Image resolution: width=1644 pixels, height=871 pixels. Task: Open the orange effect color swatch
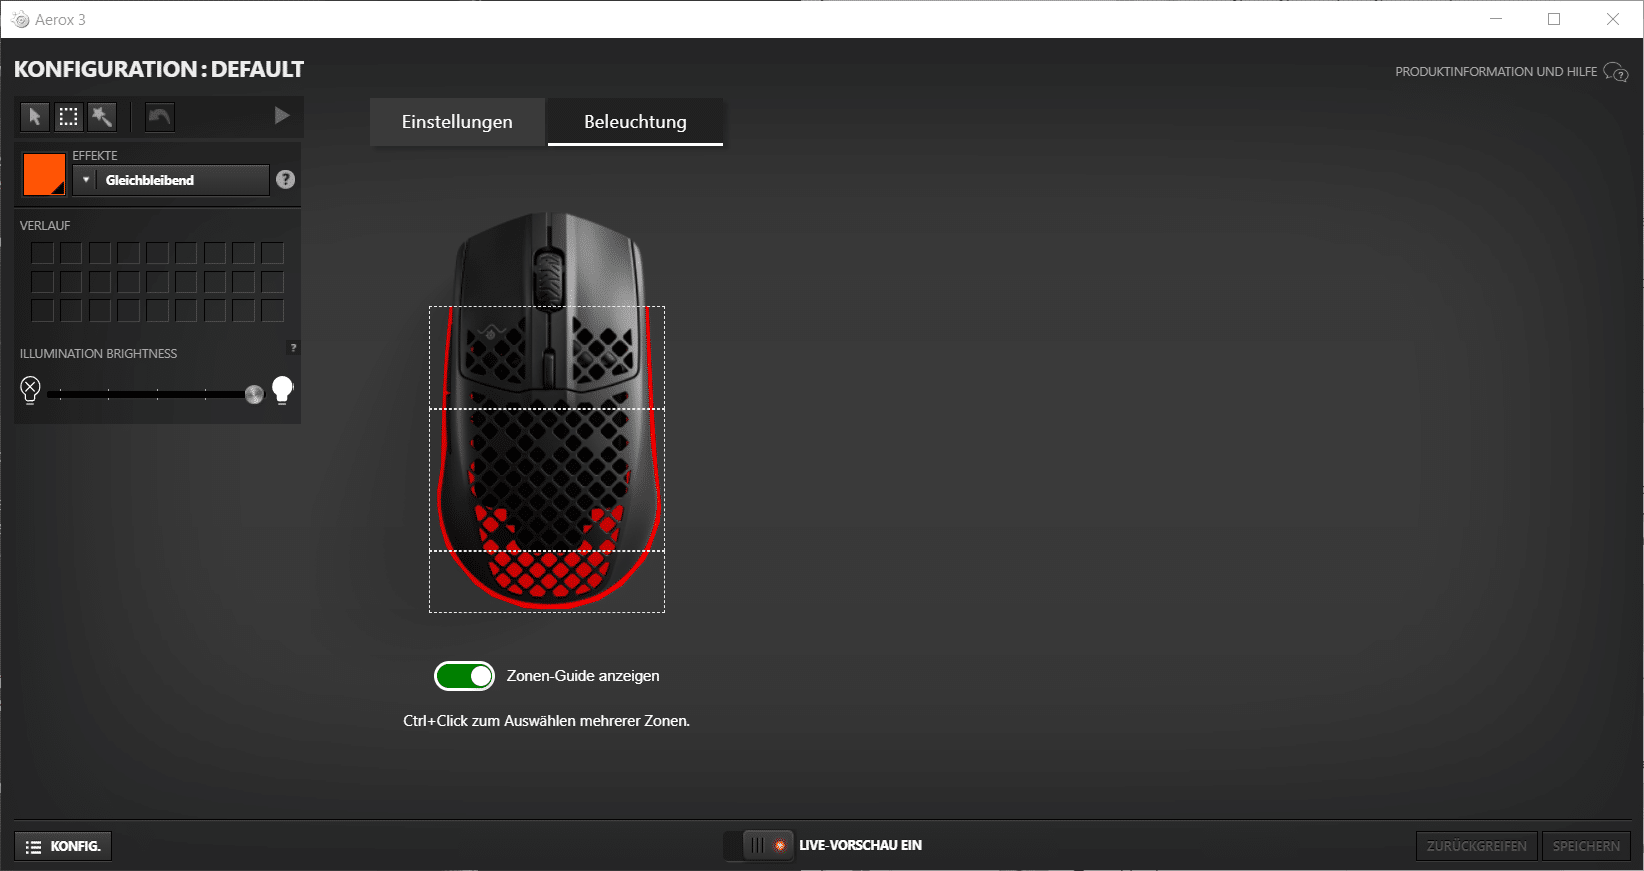(44, 175)
